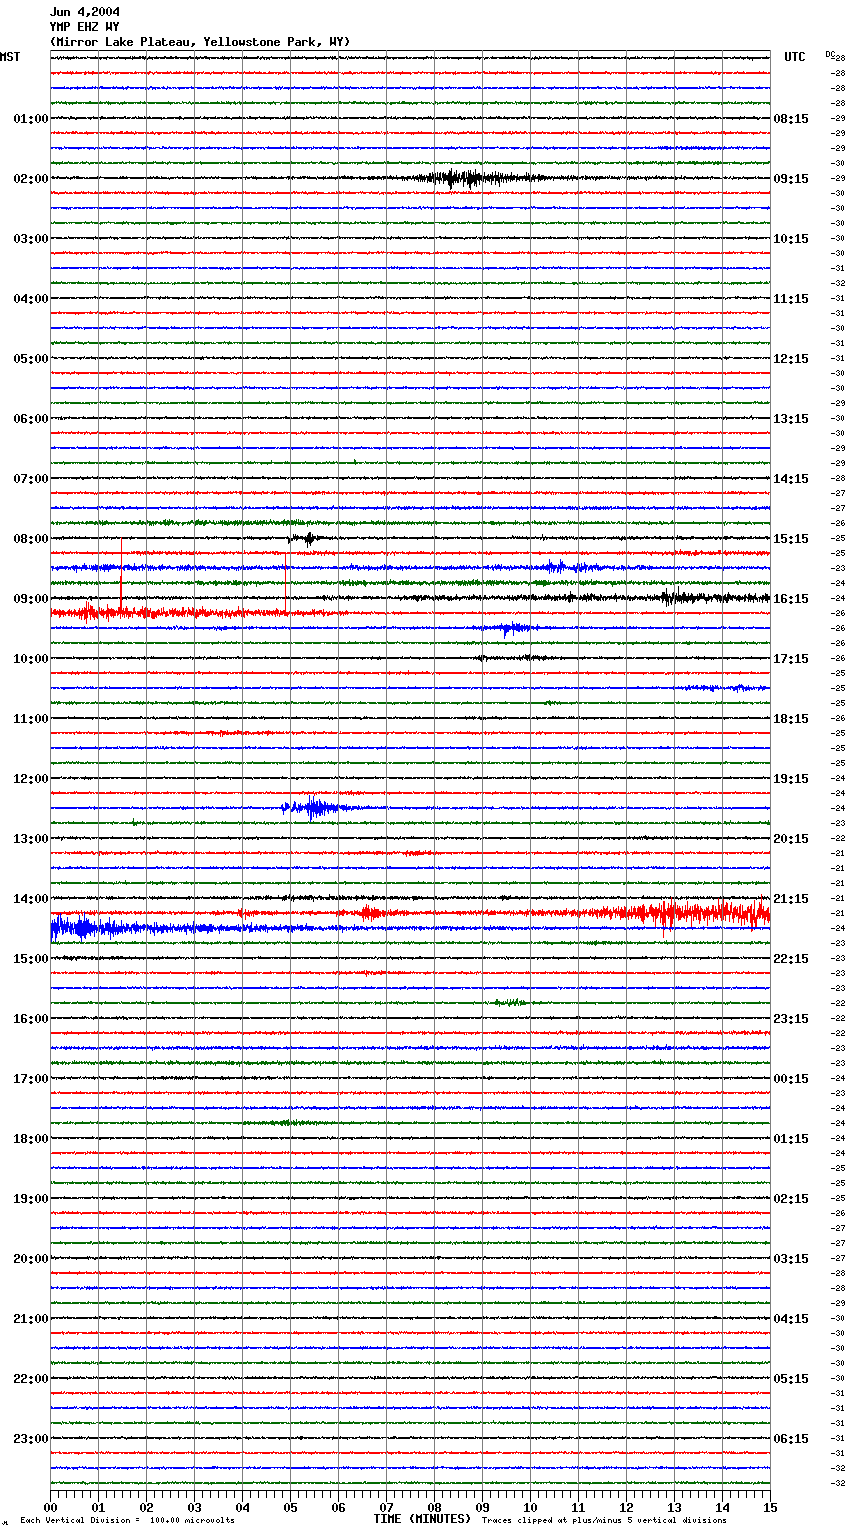Select the 09:00 MST time label

click(x=31, y=599)
